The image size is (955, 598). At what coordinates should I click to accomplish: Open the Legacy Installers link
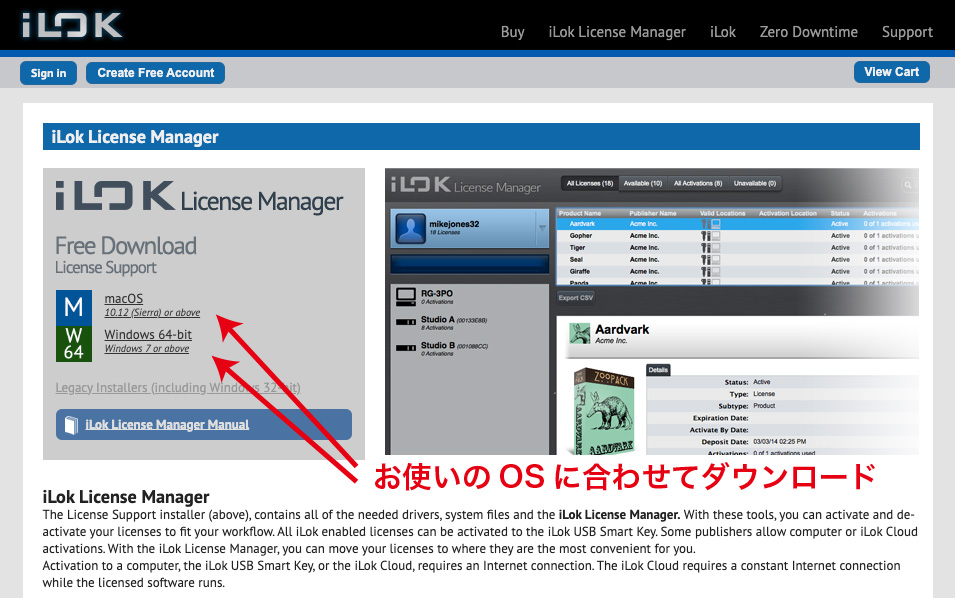[x=178, y=387]
